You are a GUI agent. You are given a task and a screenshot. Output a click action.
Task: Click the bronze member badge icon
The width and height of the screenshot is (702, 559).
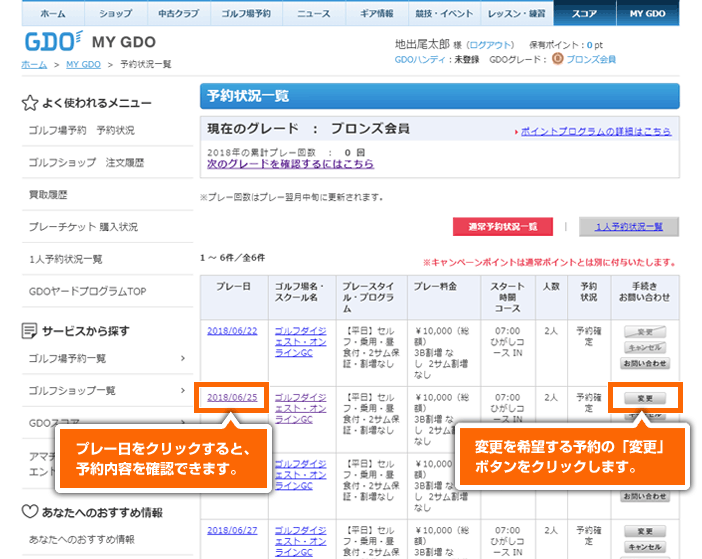click(557, 59)
